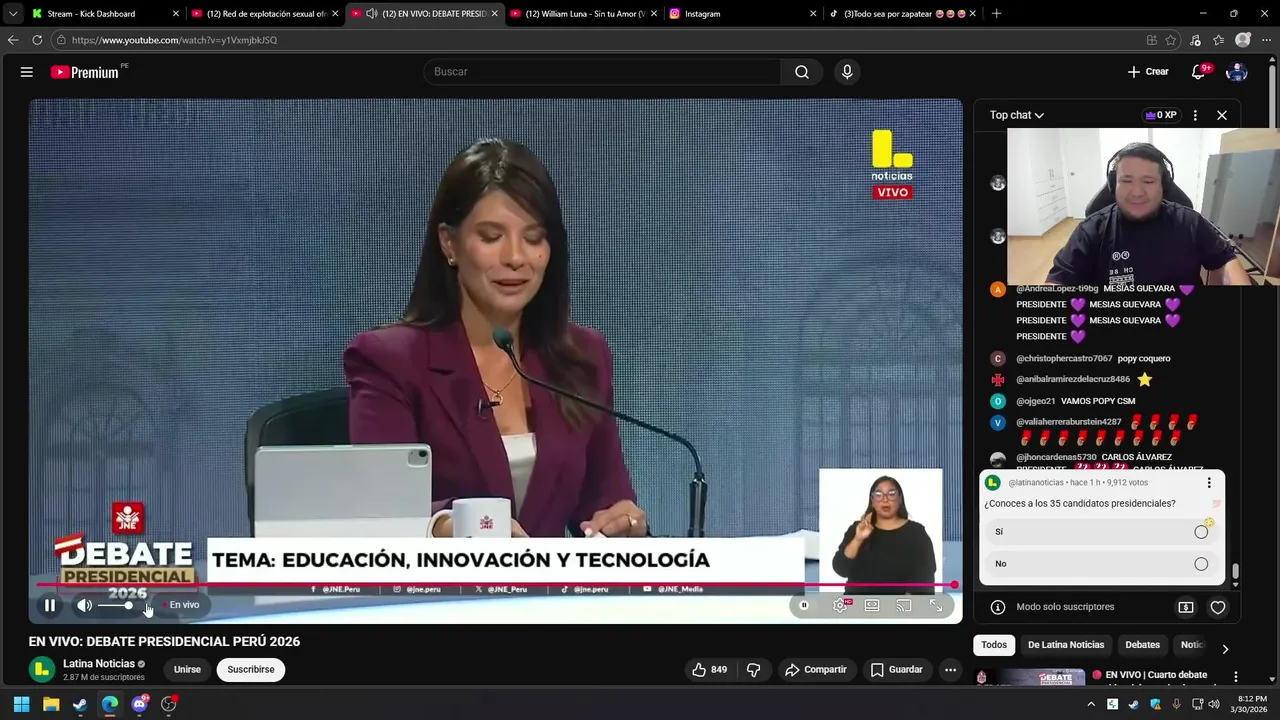This screenshot has width=1280, height=720.
Task: Open the YouTube hamburger guide menu
Action: tap(27, 72)
